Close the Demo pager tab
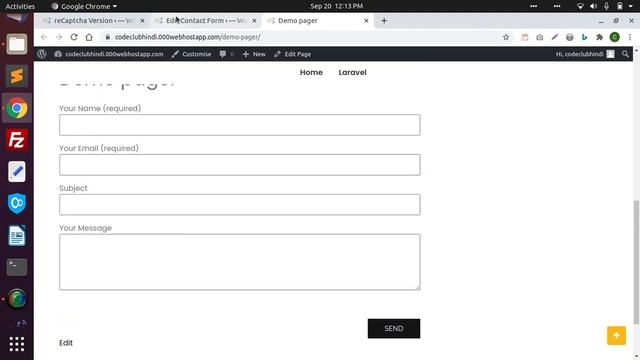This screenshot has width=640, height=360. 366,20
